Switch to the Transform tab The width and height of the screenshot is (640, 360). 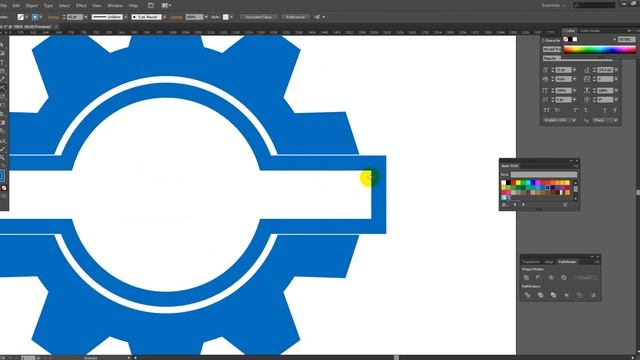click(531, 262)
